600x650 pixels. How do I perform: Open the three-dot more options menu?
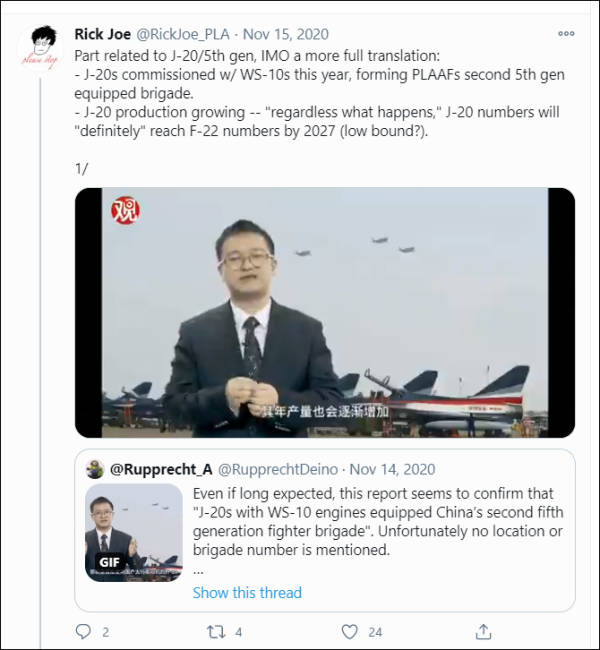567,34
